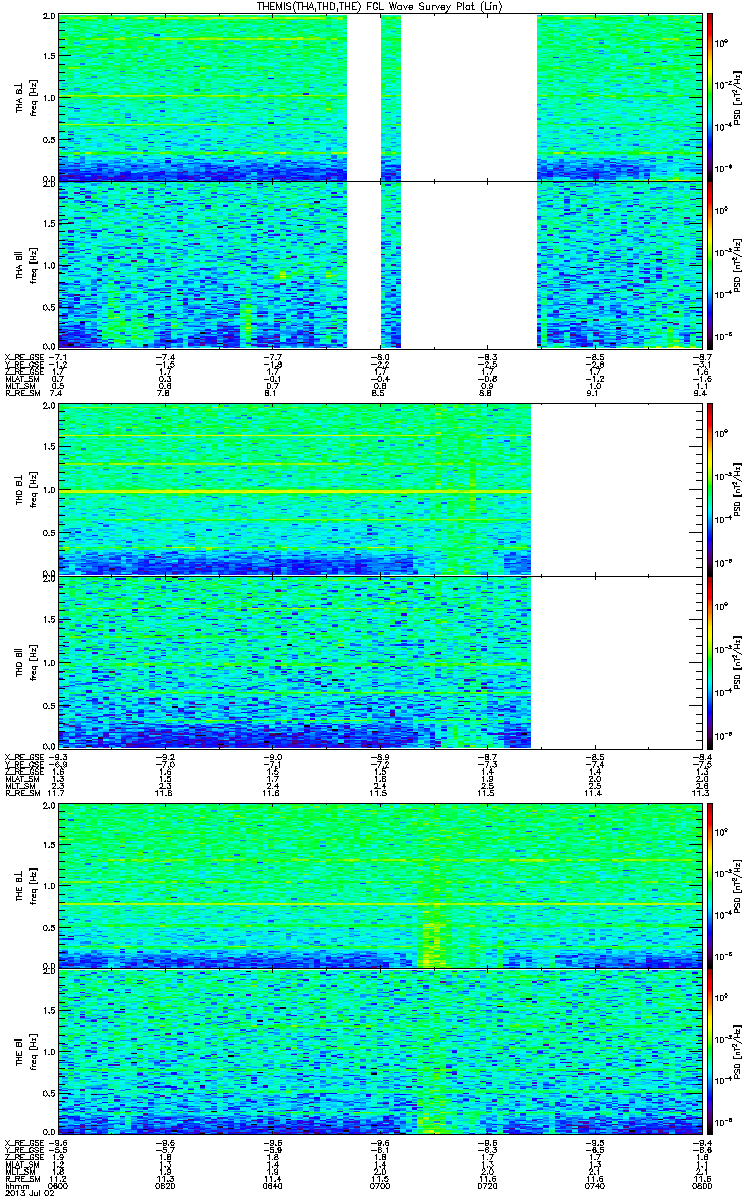
Task: Click the THEMIS FGL Wave Survey Plot title
Action: [382, 7]
